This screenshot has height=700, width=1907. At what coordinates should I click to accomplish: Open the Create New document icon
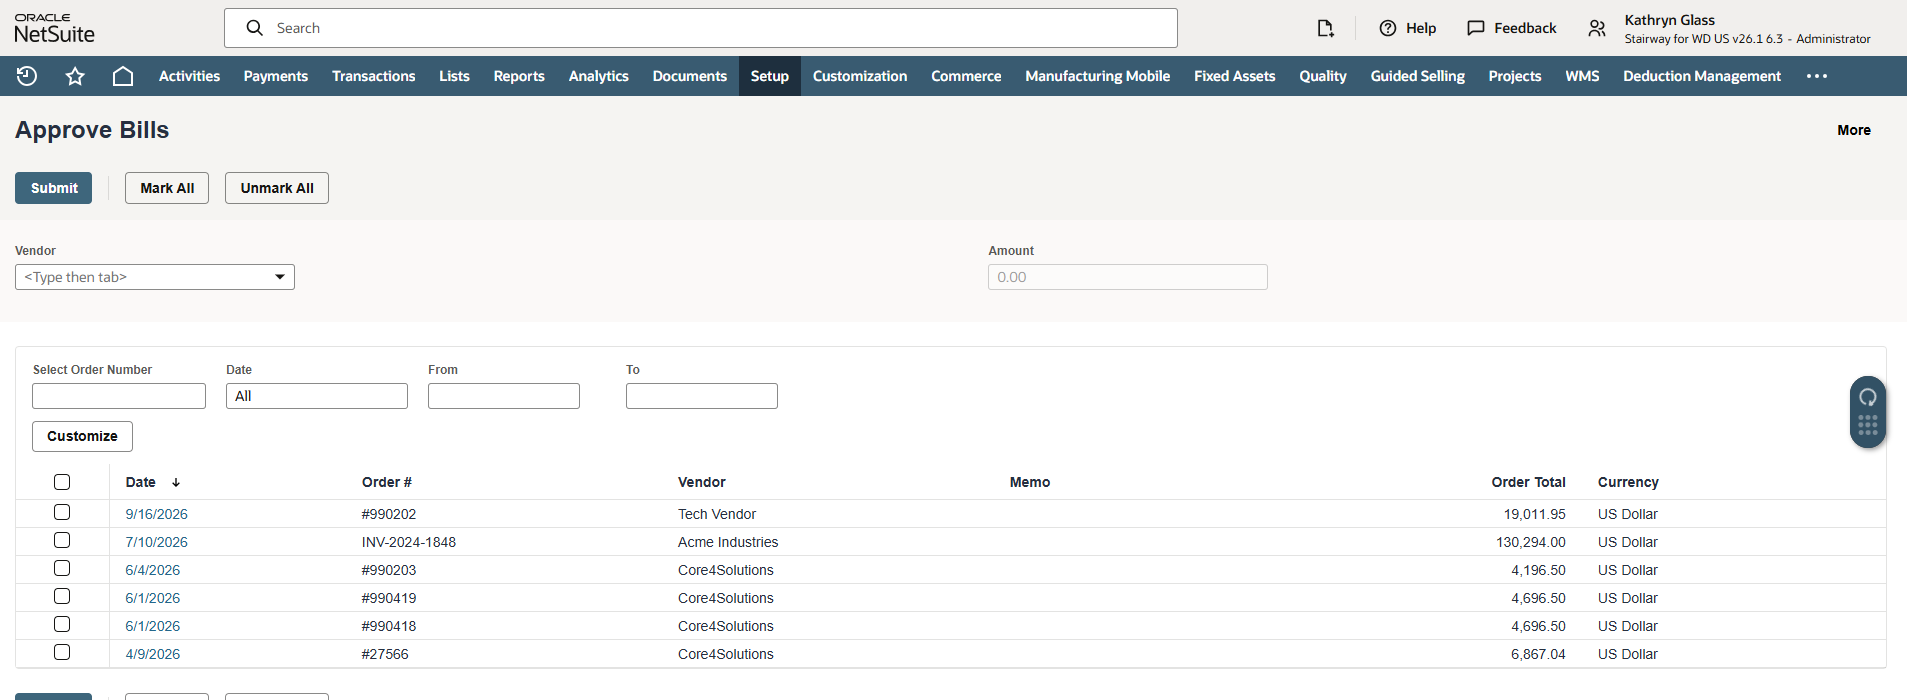[1326, 28]
